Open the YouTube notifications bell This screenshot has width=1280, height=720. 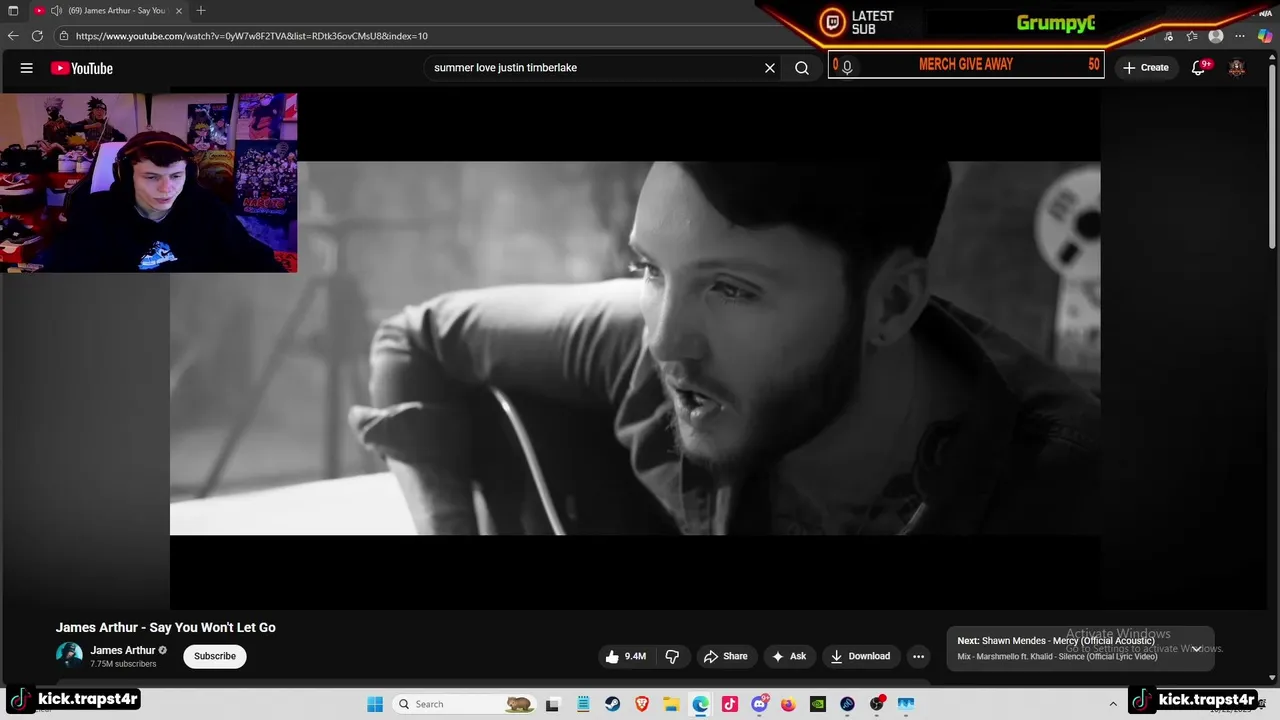point(1198,68)
